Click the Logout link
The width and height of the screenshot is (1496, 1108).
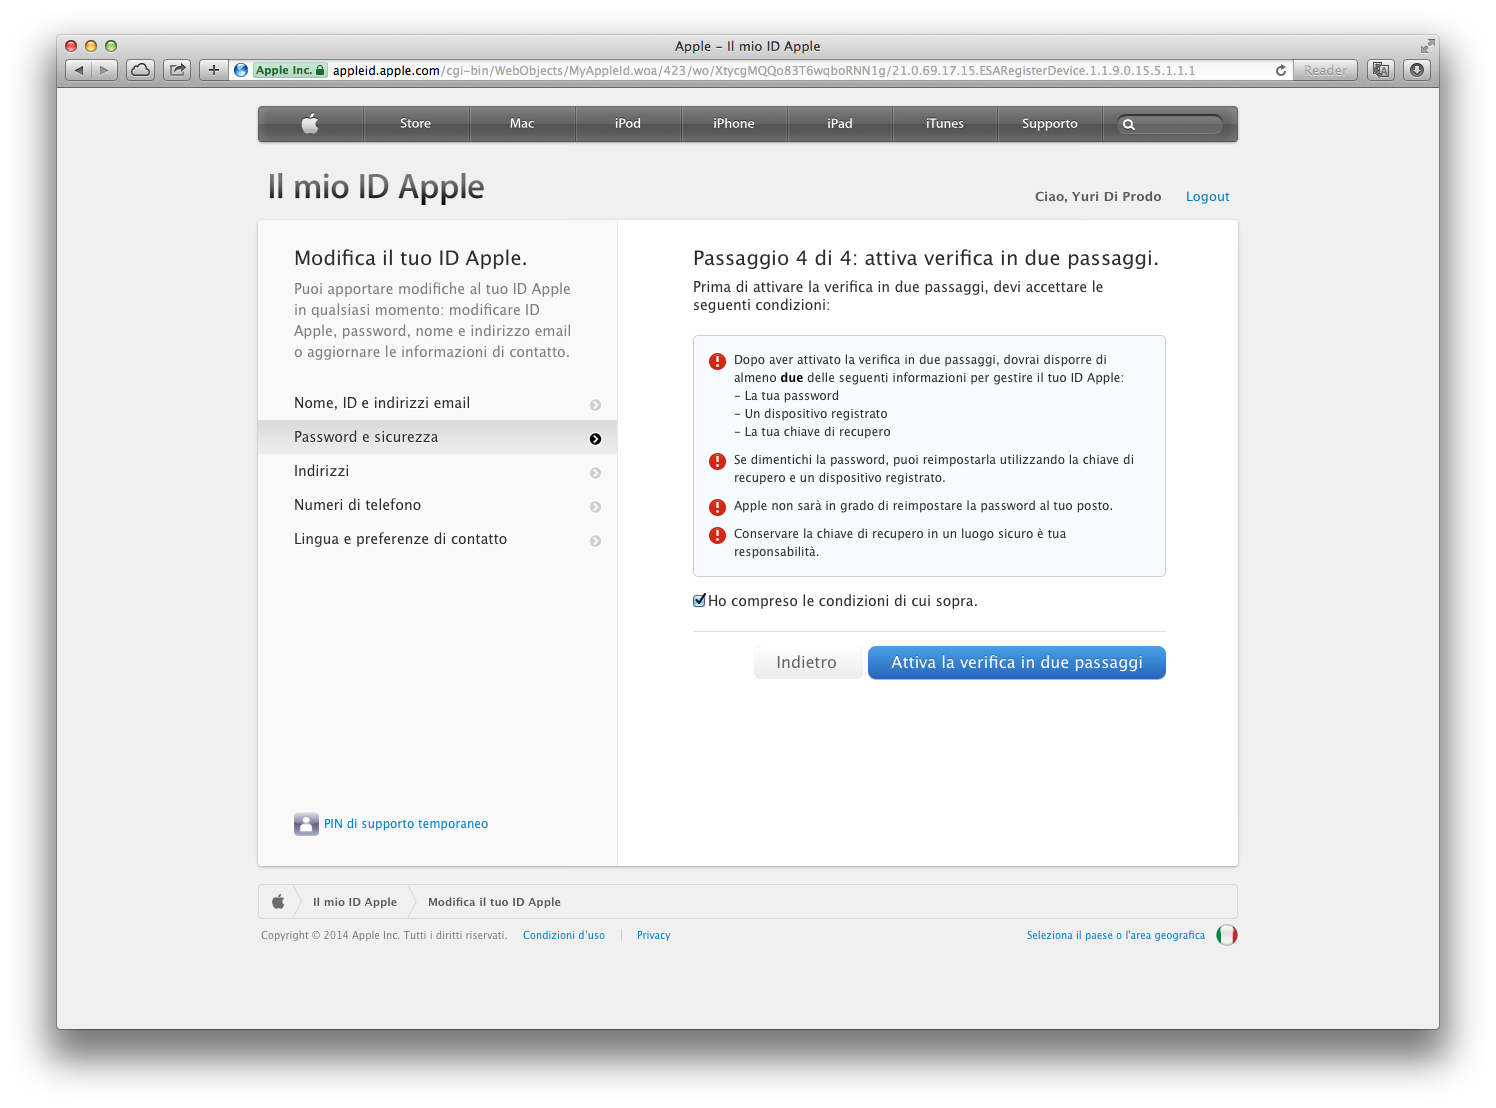click(1208, 197)
